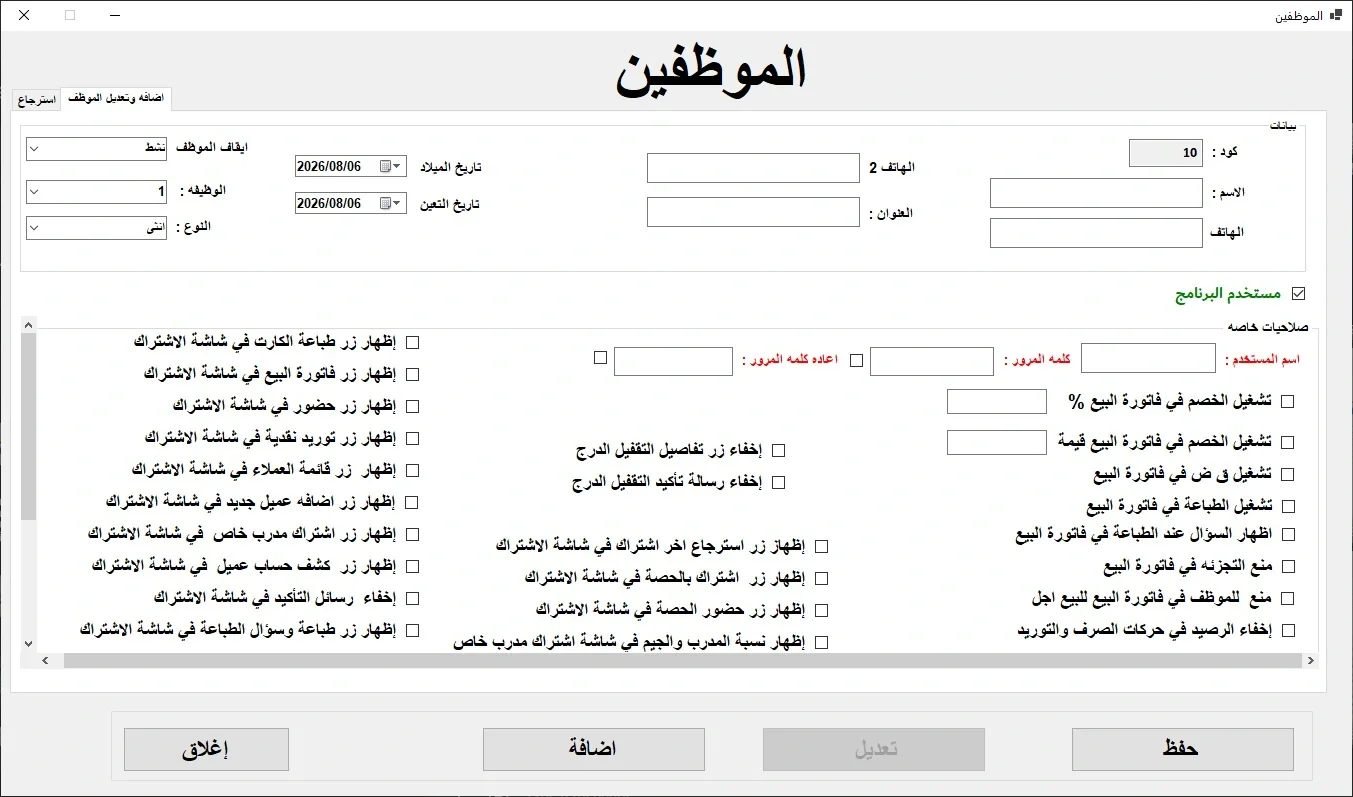Check إخفاء رسالة تأكيد التقفيل الدرج
The width and height of the screenshot is (1353, 797).
[778, 483]
